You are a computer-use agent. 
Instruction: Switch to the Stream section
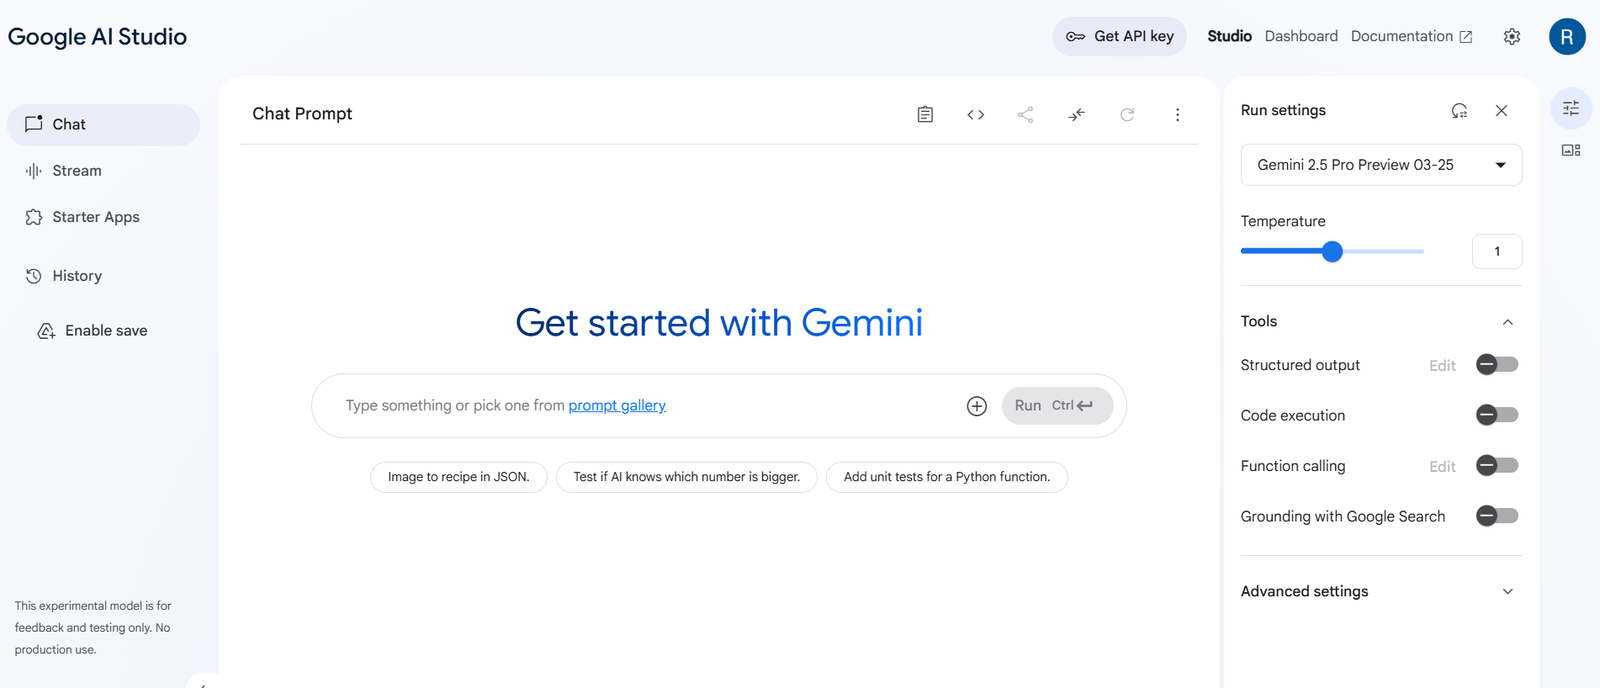pos(76,170)
